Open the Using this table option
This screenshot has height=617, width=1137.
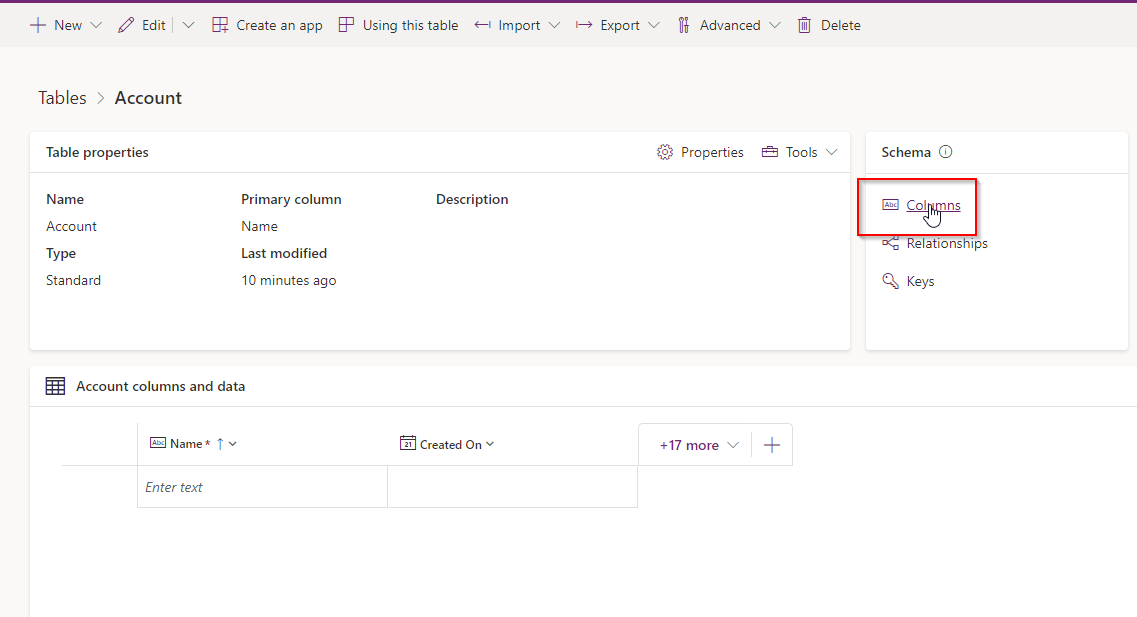(398, 25)
